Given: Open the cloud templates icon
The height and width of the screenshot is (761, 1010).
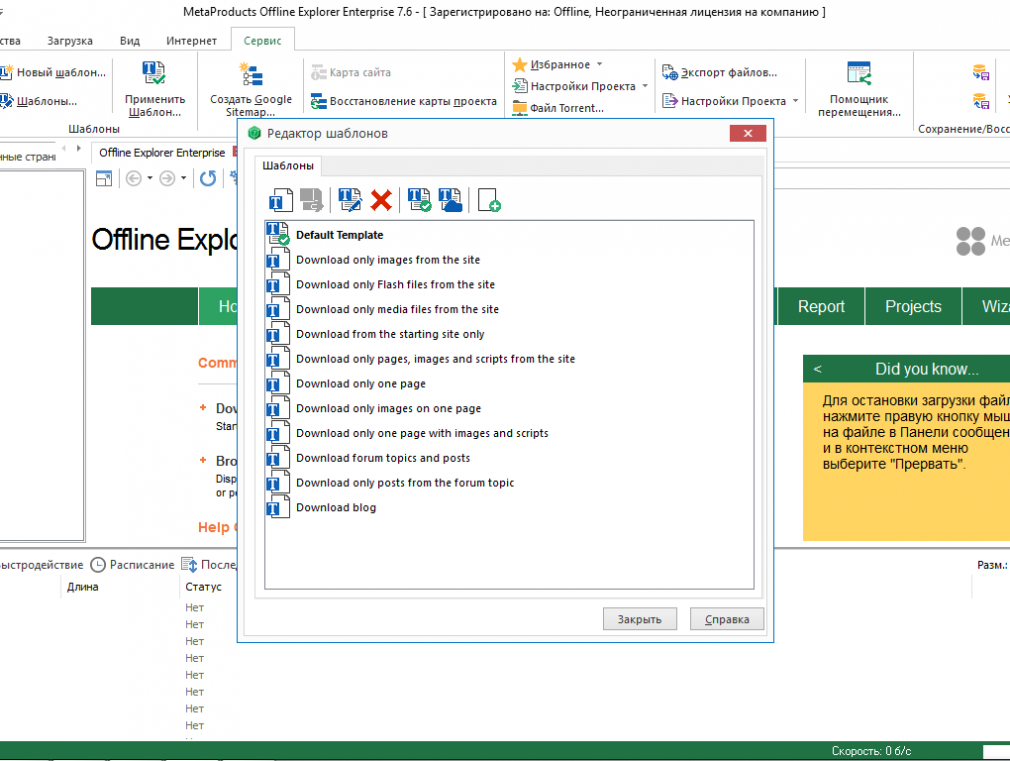Looking at the screenshot, I should click(x=450, y=200).
